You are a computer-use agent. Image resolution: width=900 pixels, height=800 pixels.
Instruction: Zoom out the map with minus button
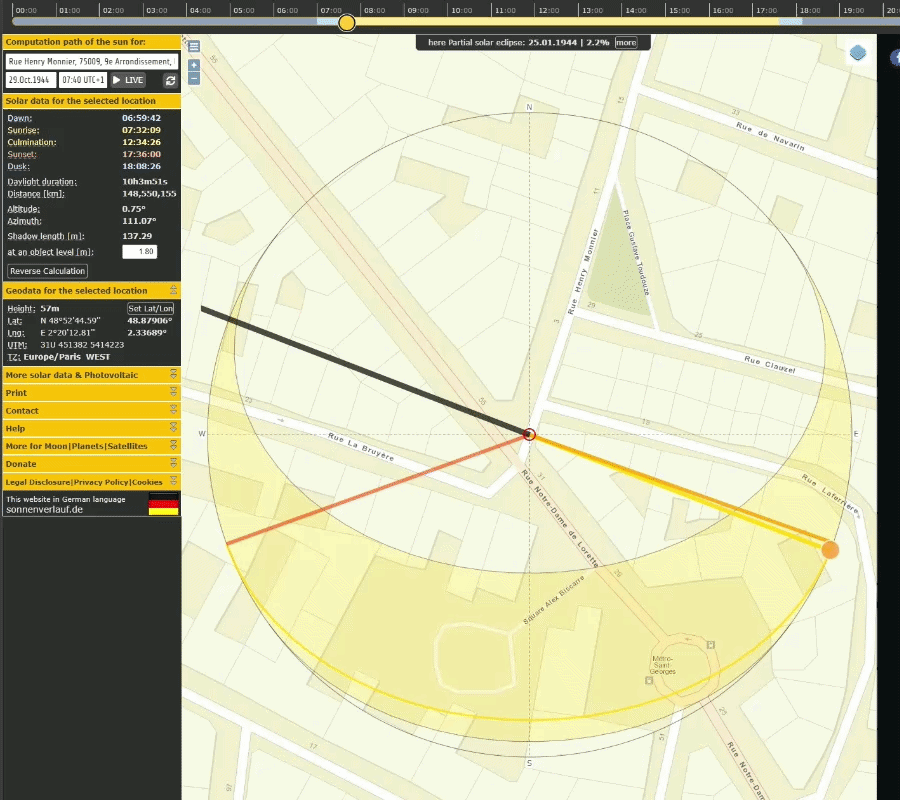(194, 79)
